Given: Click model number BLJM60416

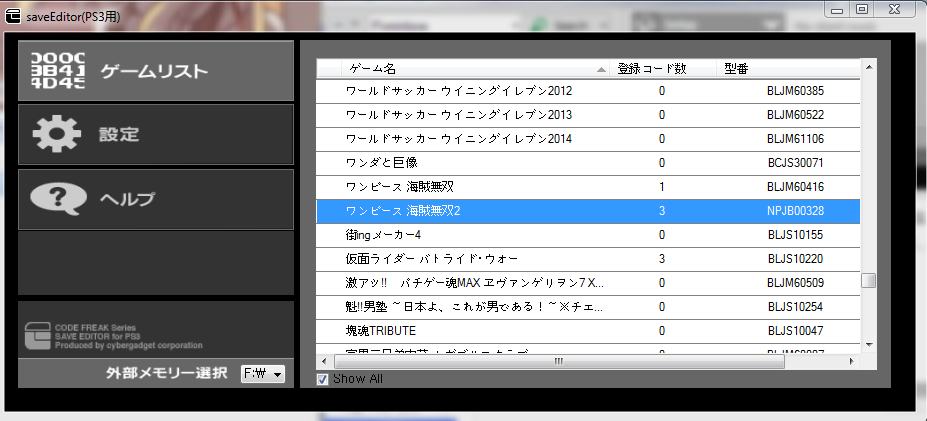Looking at the screenshot, I should coord(795,187).
